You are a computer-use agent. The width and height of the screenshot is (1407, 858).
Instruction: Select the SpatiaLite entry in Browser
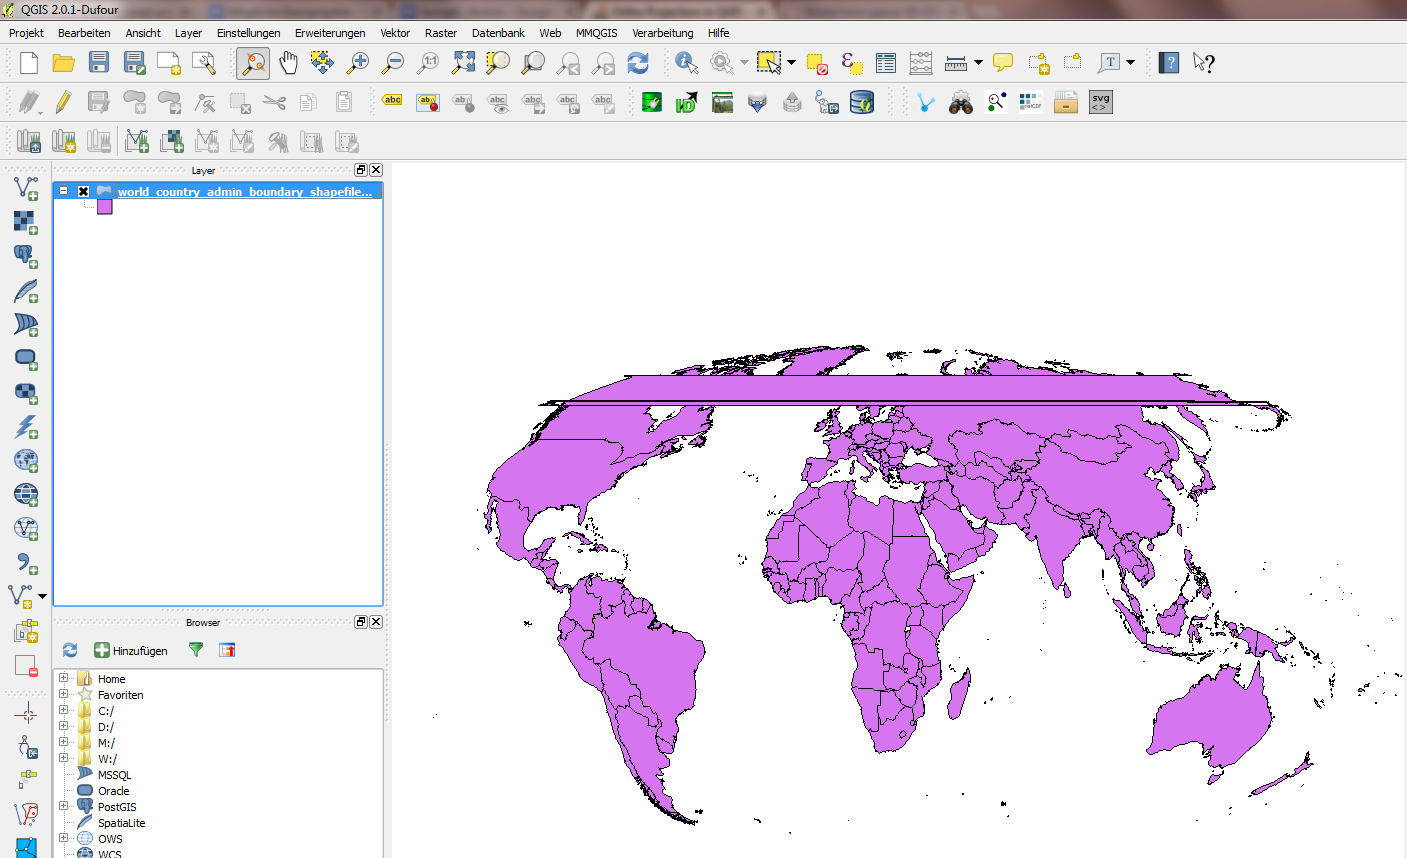pyautogui.click(x=121, y=822)
